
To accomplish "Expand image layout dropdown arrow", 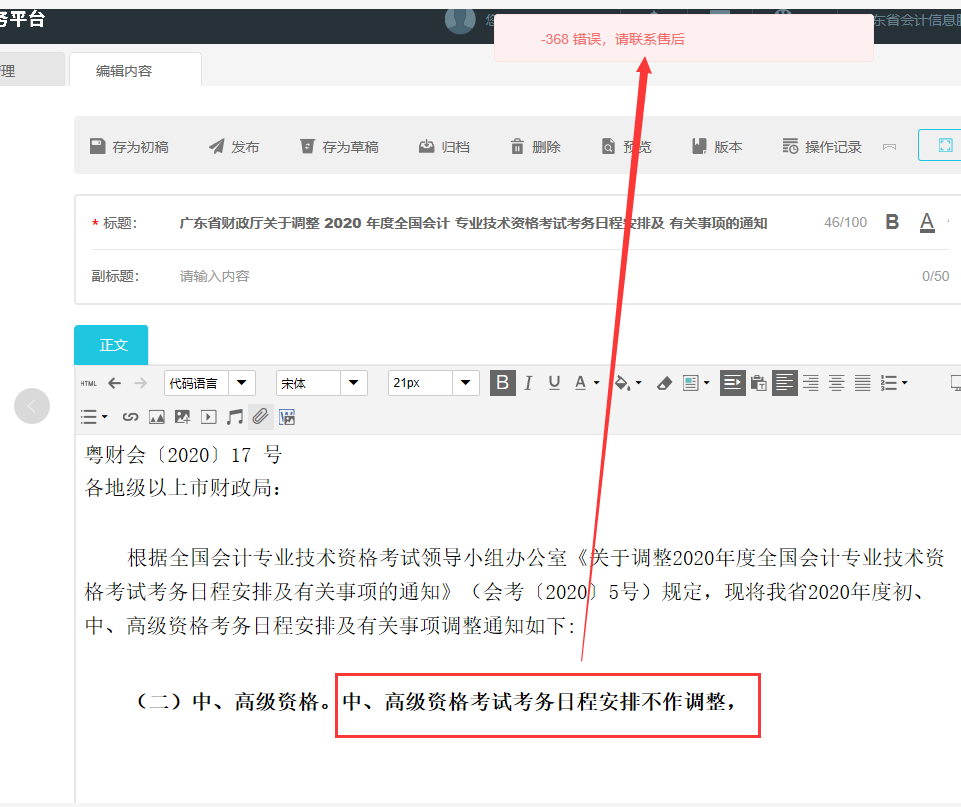I will [707, 383].
